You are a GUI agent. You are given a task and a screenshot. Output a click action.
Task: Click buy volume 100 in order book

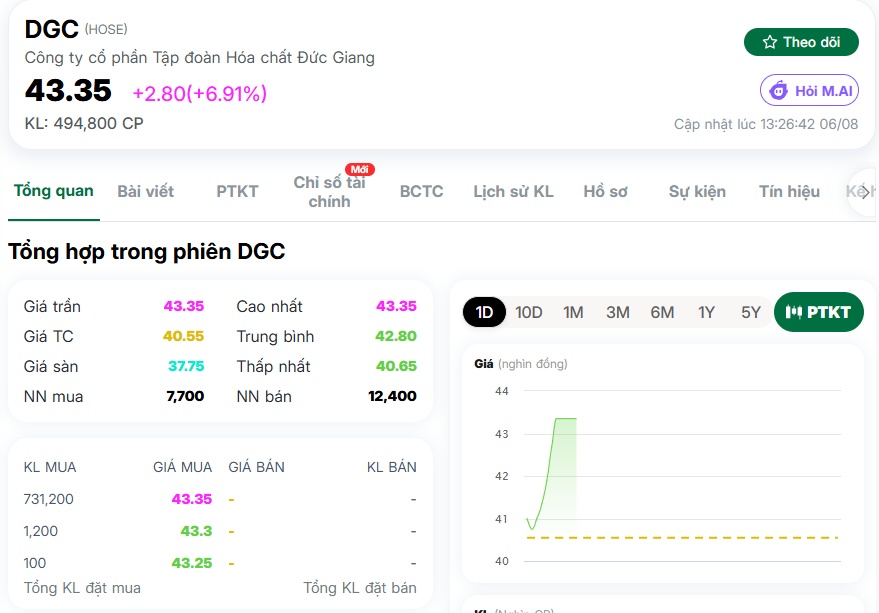pyautogui.click(x=35, y=563)
